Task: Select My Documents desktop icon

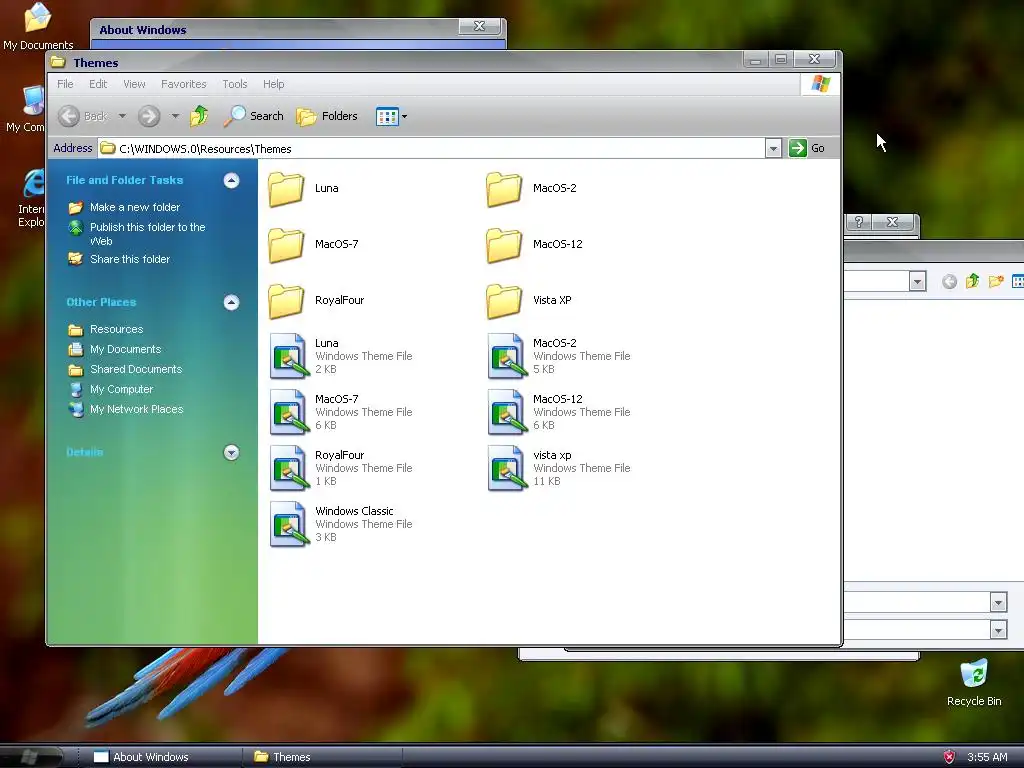Action: coord(38,26)
